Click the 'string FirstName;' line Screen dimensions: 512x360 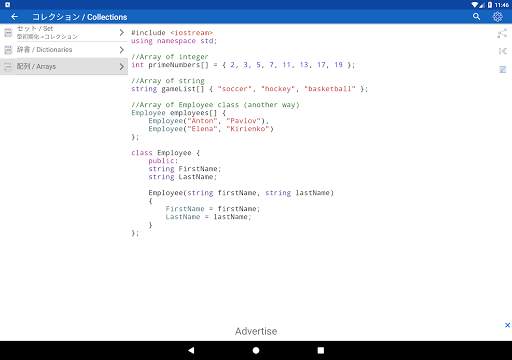click(x=185, y=169)
